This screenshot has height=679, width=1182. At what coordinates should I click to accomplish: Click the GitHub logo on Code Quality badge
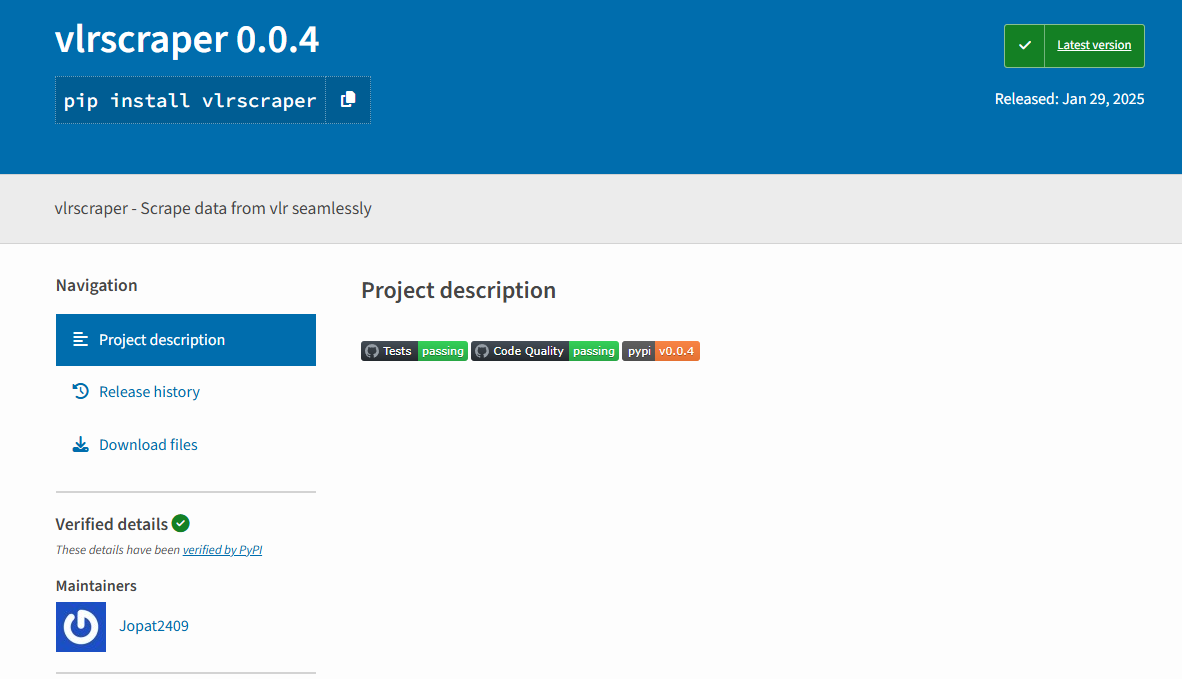click(x=482, y=351)
